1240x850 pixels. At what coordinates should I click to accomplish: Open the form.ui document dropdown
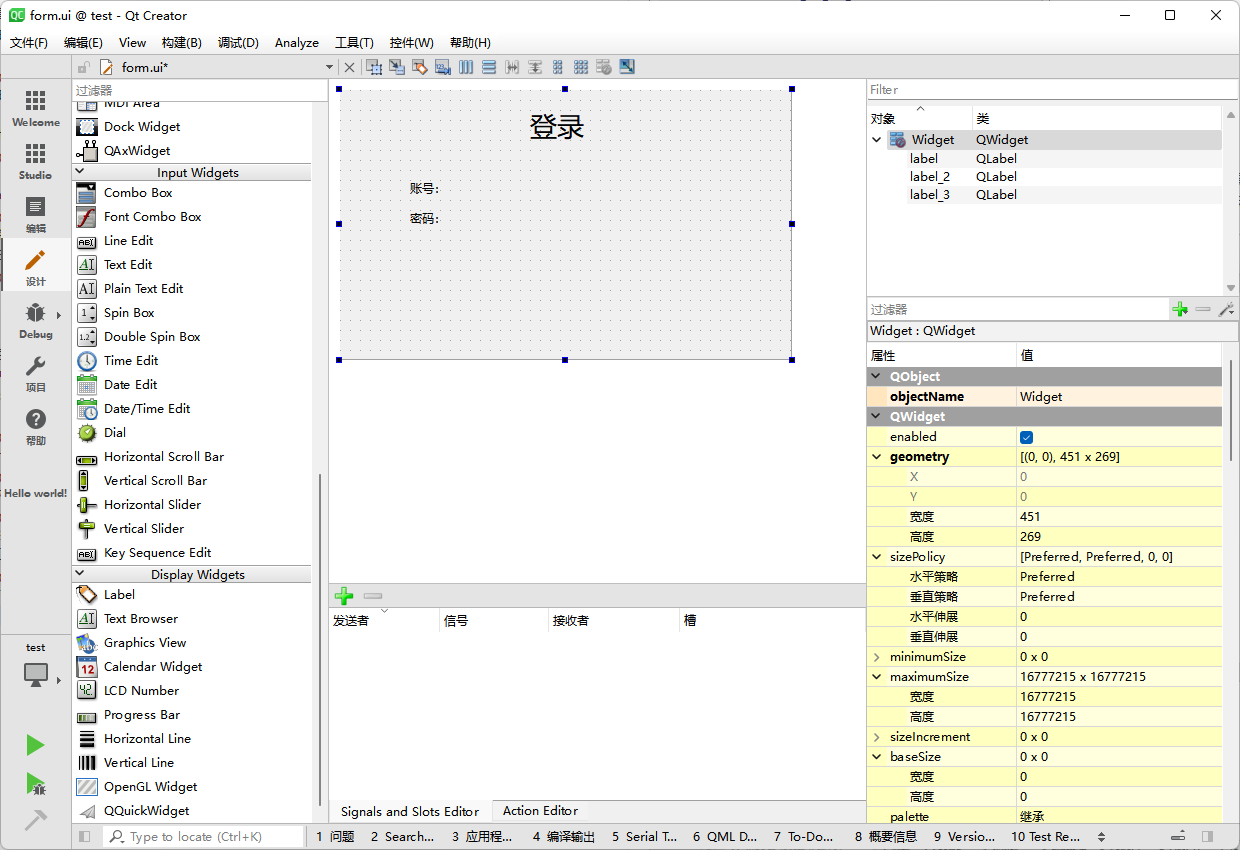point(329,67)
